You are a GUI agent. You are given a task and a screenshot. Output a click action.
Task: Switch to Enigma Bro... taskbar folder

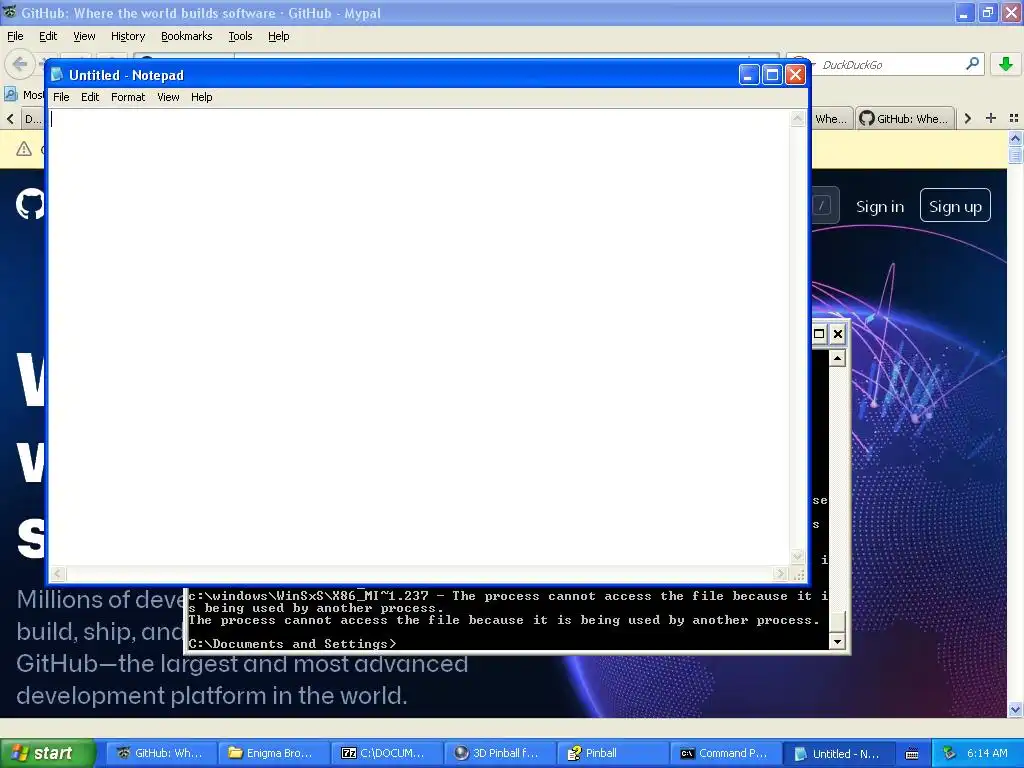(x=272, y=753)
